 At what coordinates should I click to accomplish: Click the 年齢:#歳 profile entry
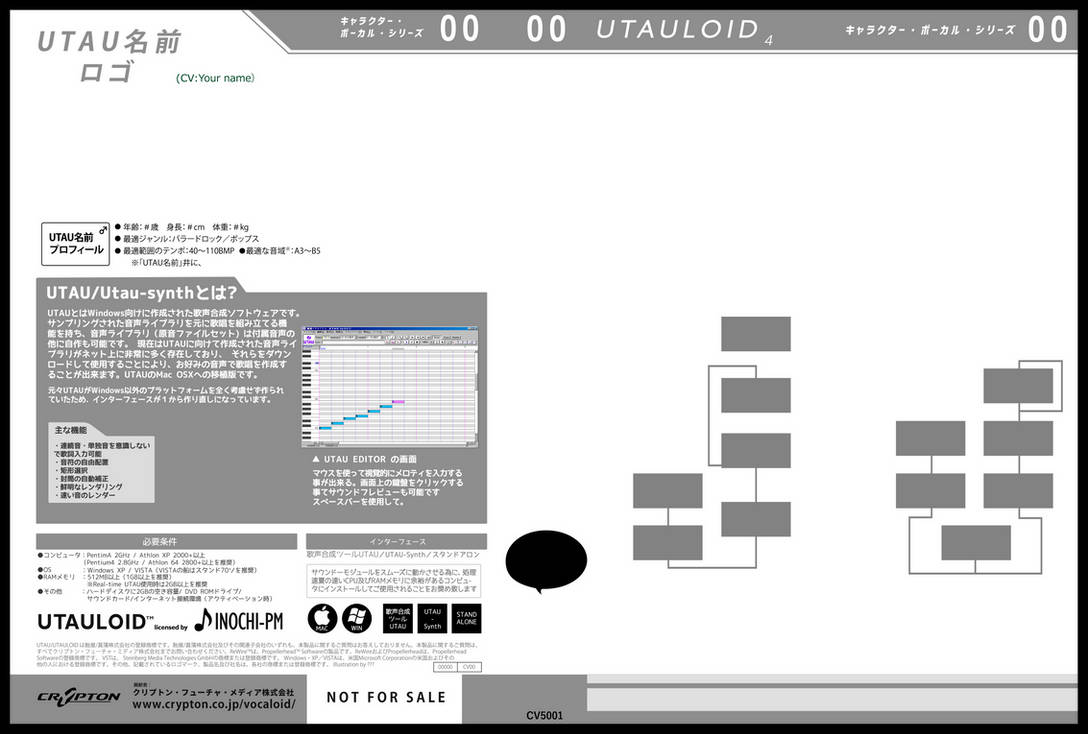140,227
